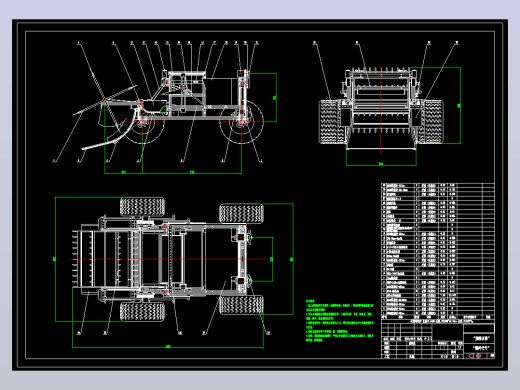This screenshot has width=520, height=390.
Task: Click the parts list table
Action: point(438,250)
